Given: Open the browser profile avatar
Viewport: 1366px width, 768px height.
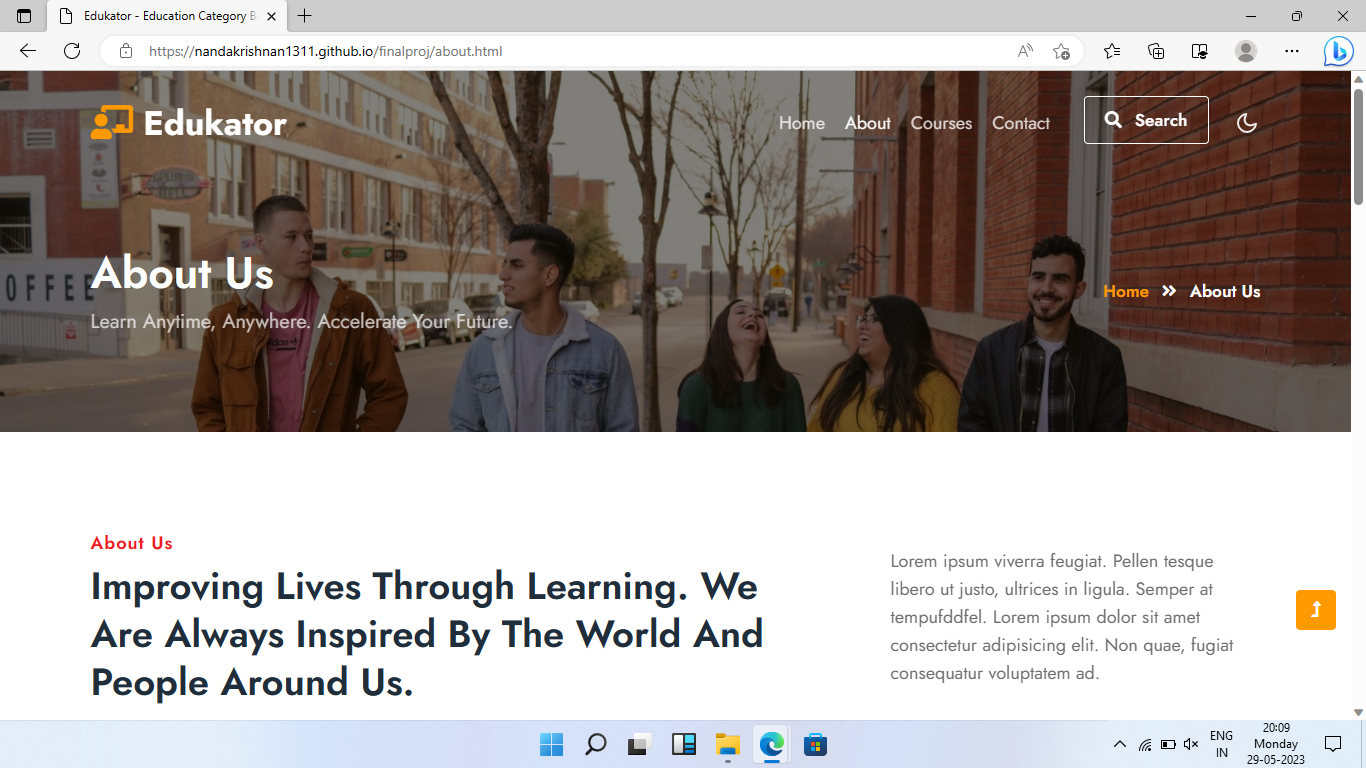Looking at the screenshot, I should pos(1246,50).
